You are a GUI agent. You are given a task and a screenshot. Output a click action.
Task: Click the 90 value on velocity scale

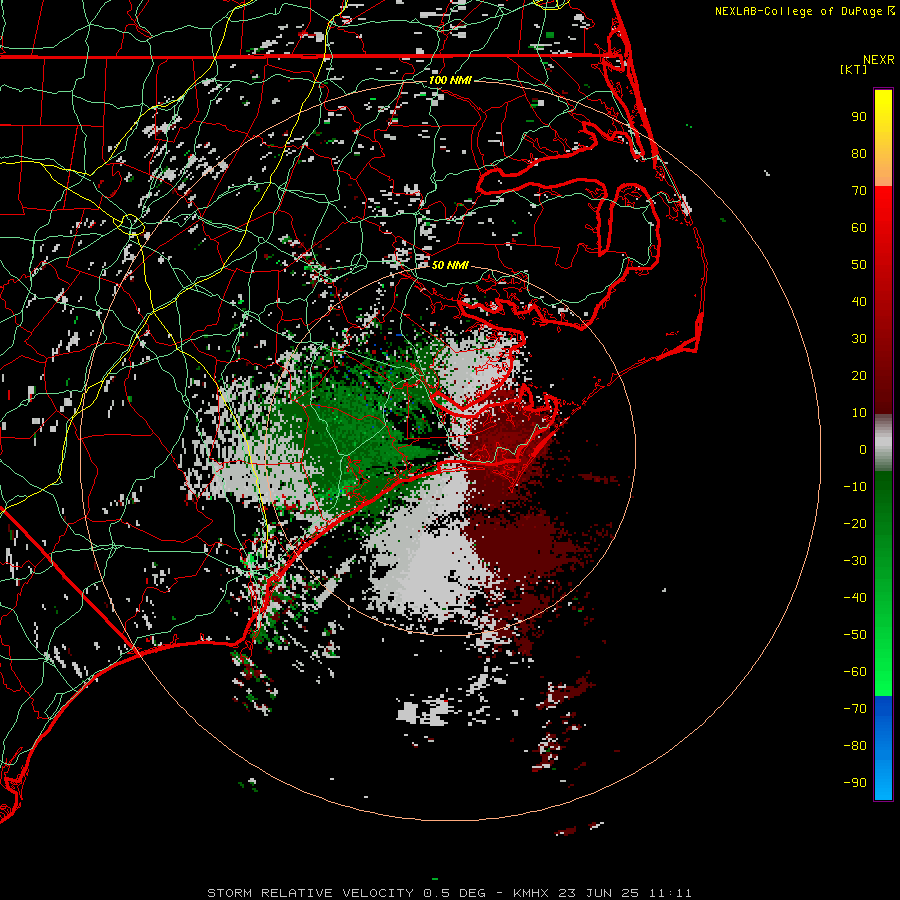pyautogui.click(x=859, y=117)
